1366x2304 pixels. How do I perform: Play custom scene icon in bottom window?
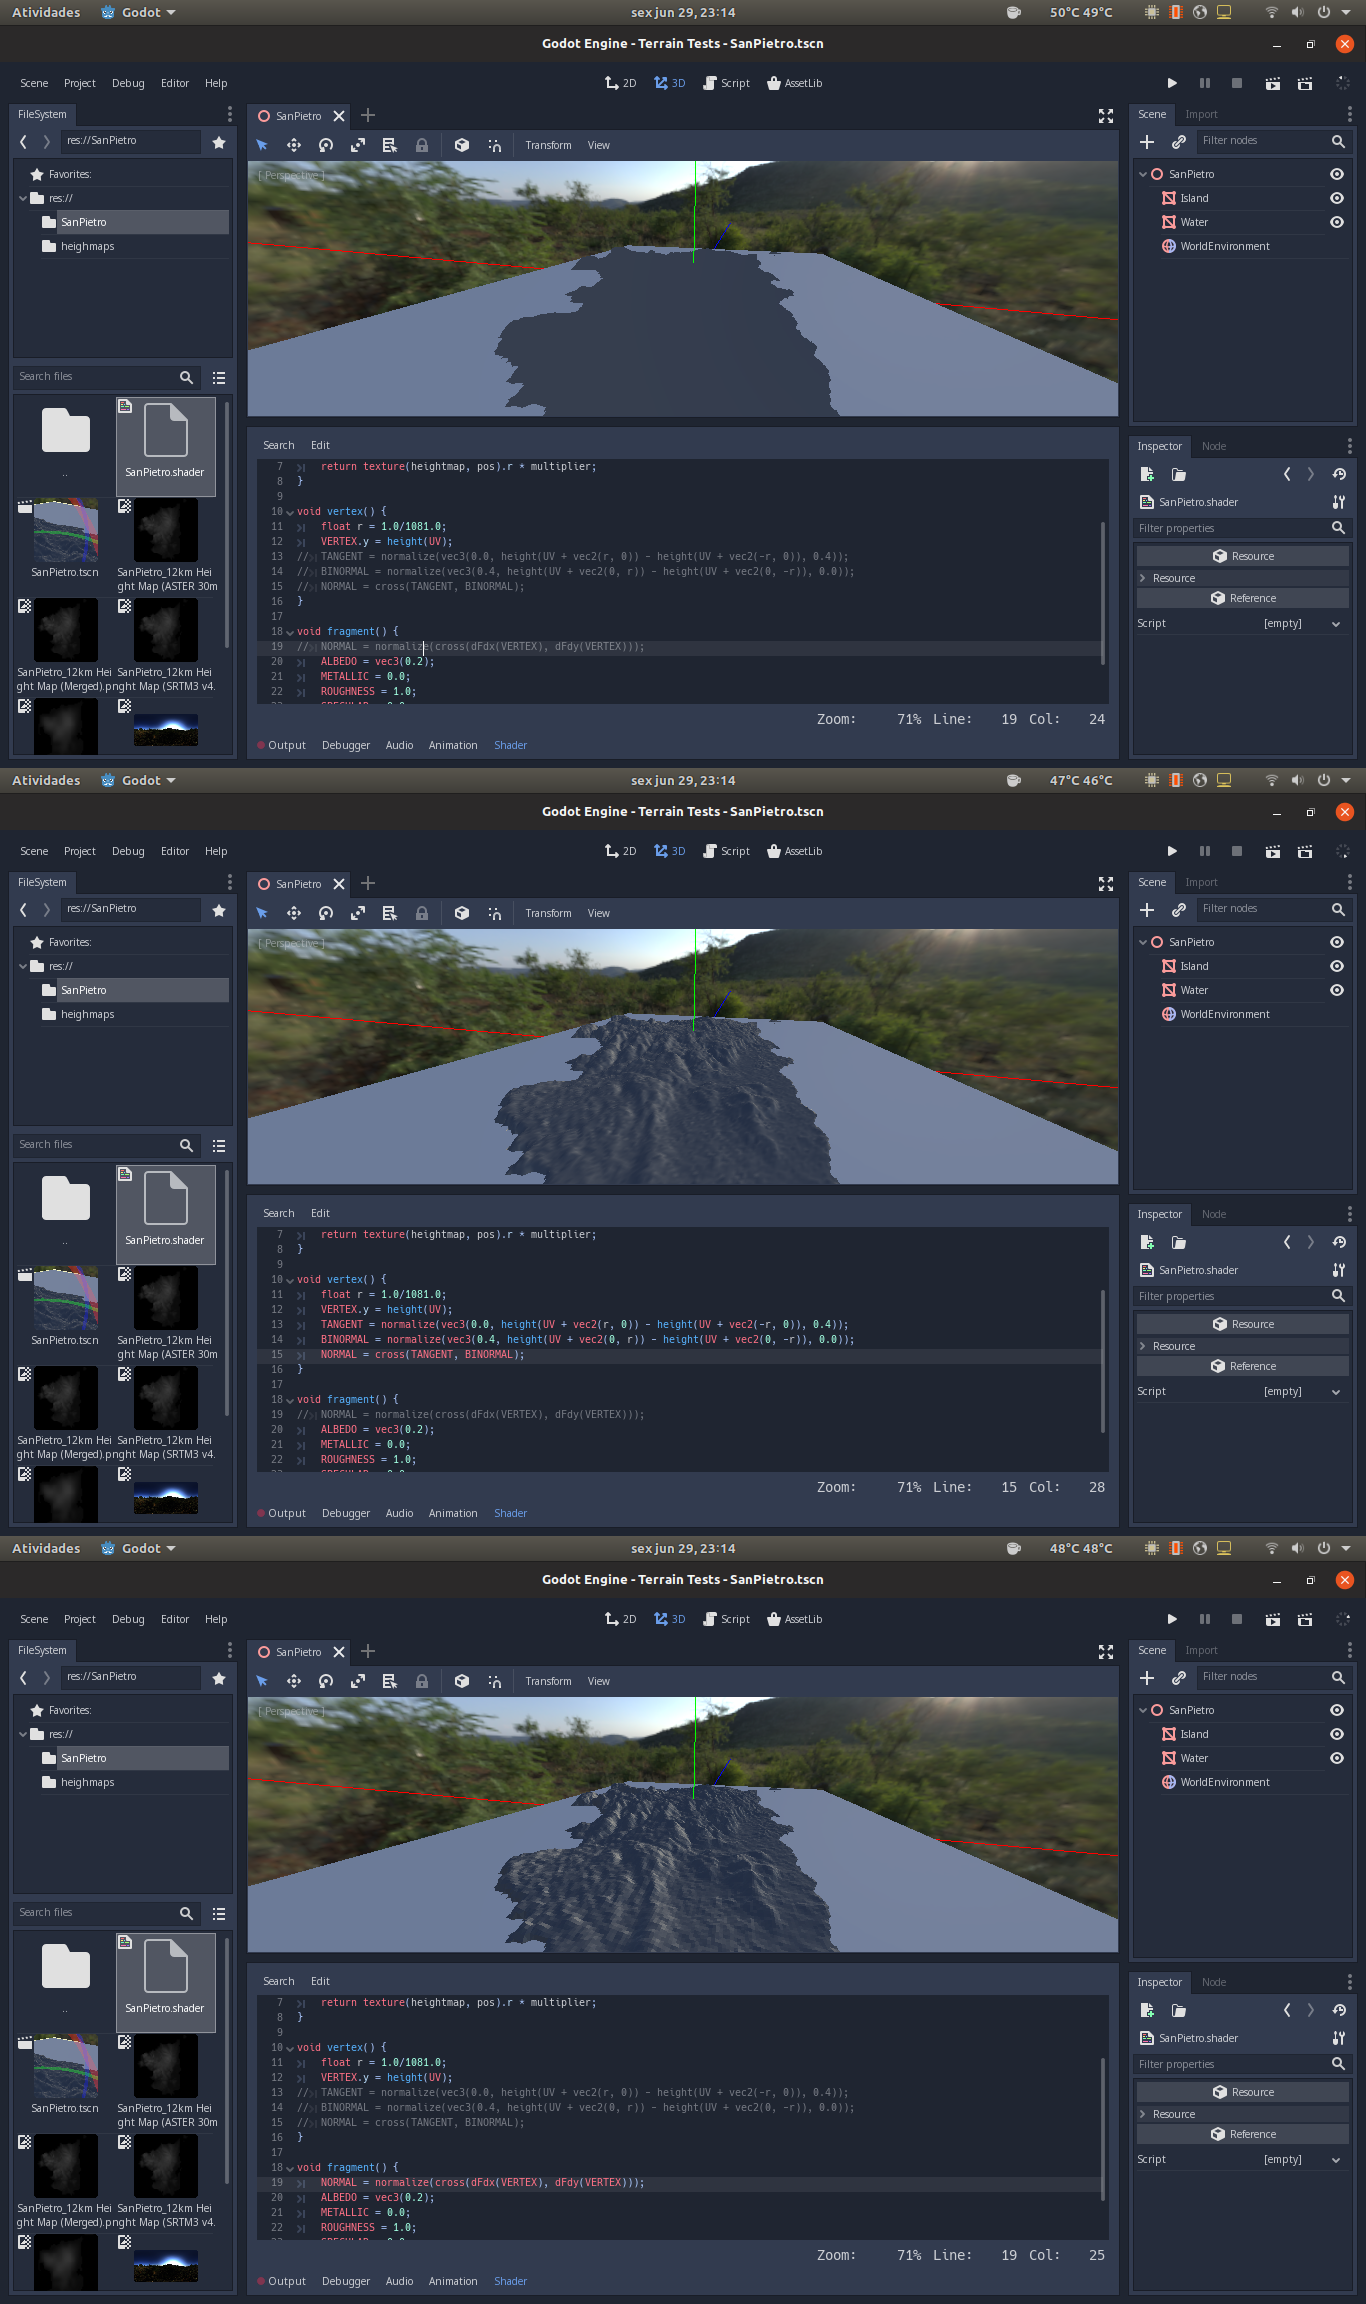[1305, 1619]
